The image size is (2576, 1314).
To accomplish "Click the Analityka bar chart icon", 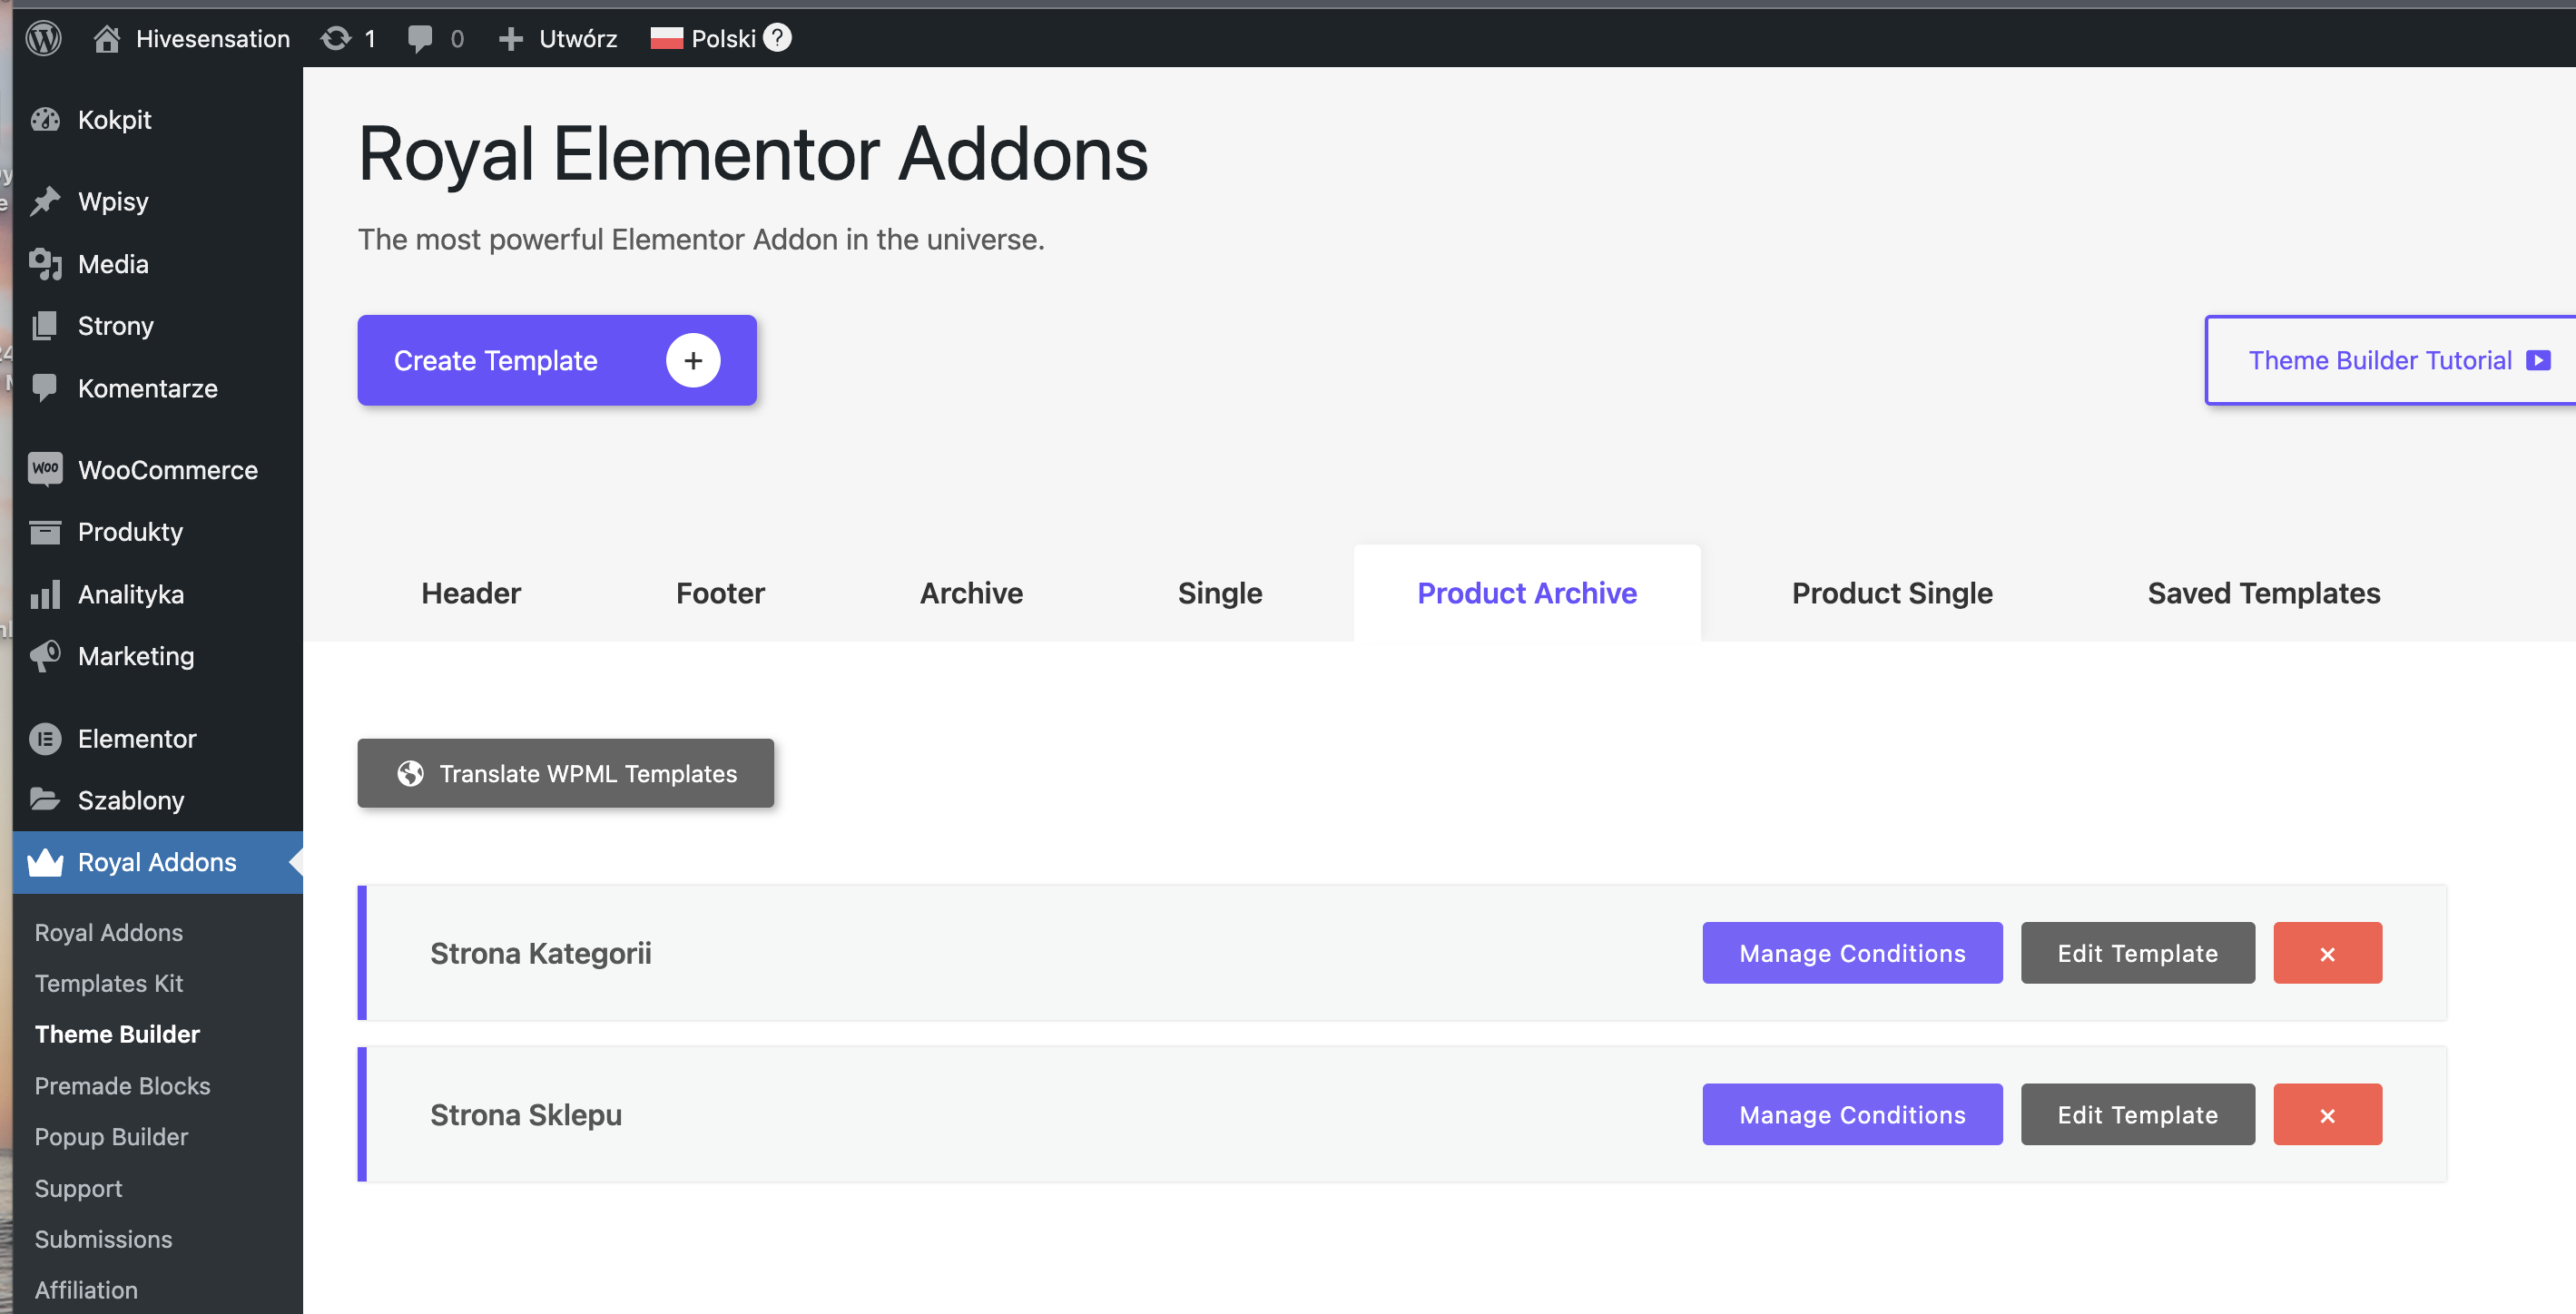I will pyautogui.click(x=45, y=594).
